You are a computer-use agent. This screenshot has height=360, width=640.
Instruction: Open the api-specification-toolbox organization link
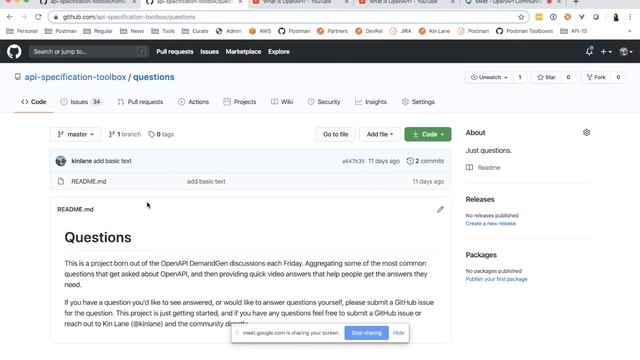tap(75, 77)
